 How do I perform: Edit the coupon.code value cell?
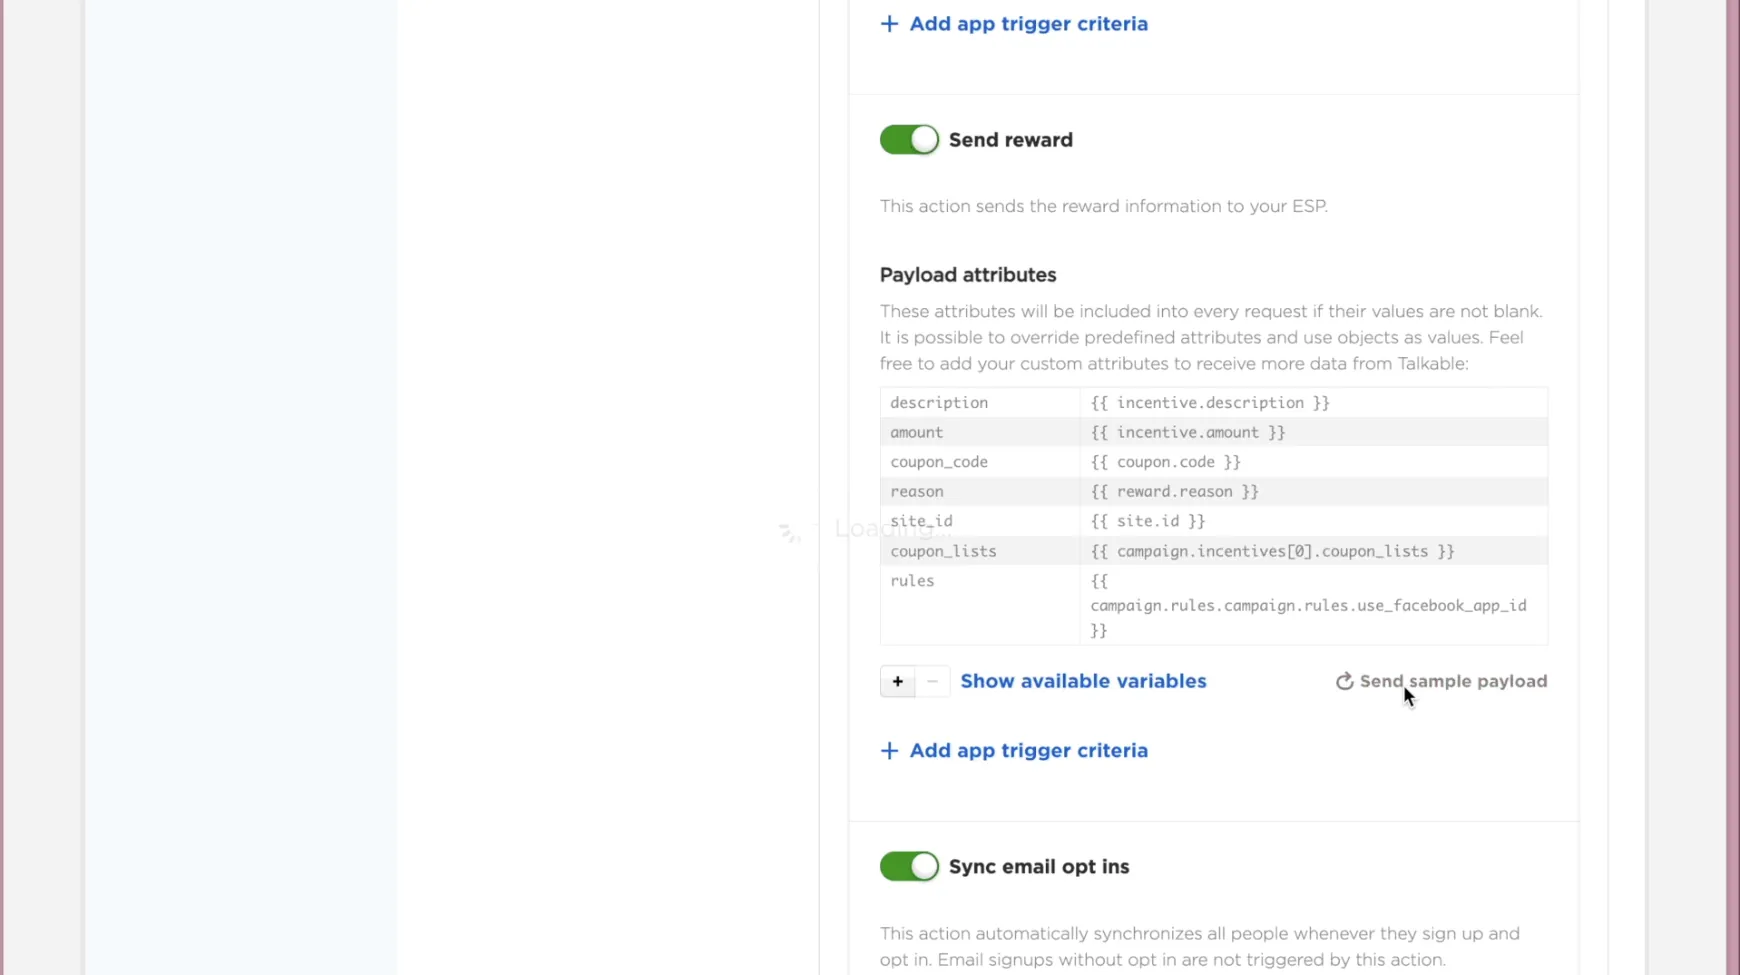(x=1314, y=462)
